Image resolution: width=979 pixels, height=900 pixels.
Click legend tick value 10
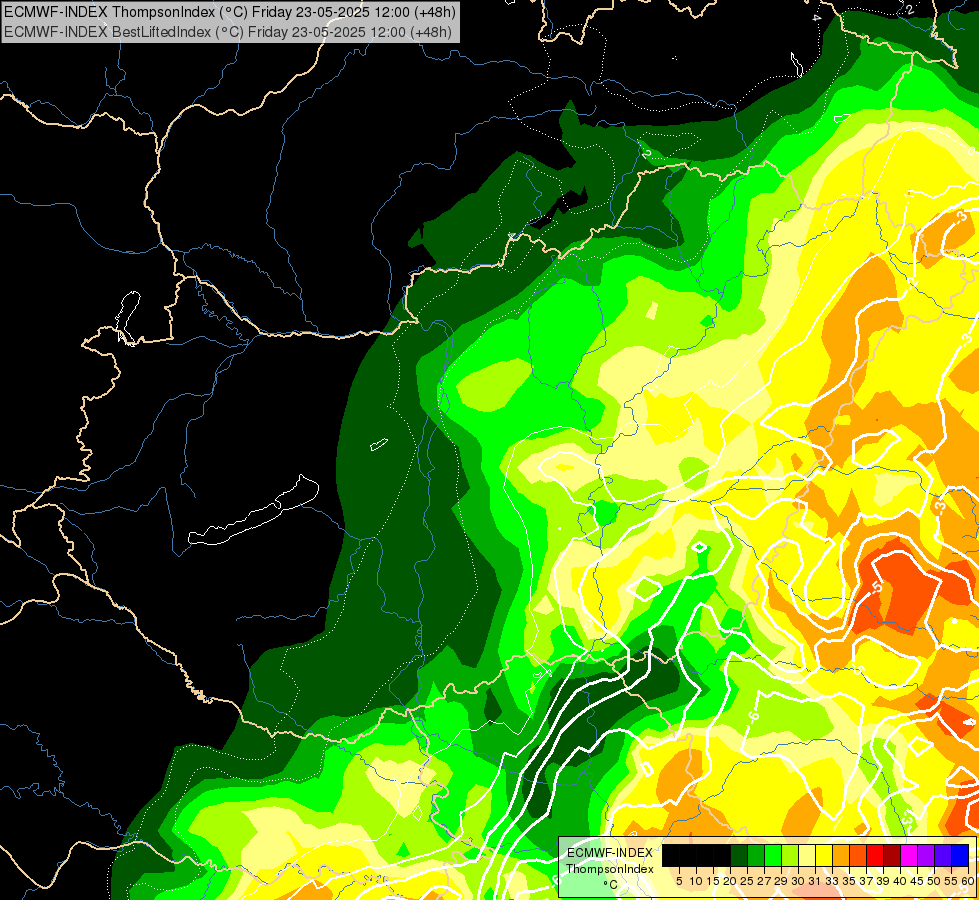(696, 881)
